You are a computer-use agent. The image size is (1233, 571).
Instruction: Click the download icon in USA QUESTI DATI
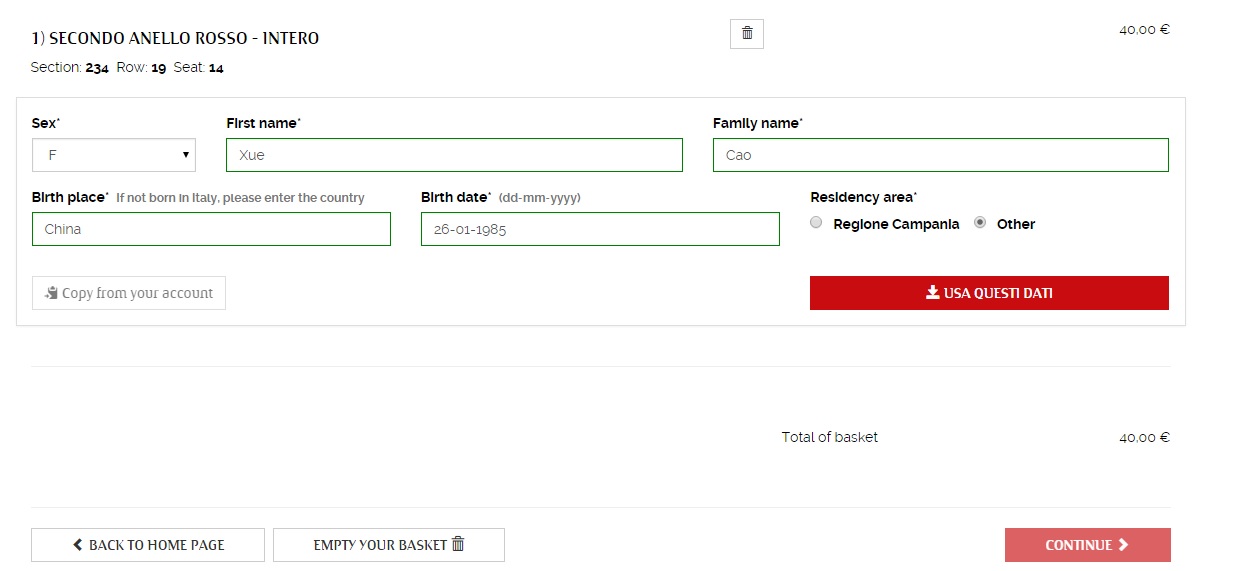932,293
